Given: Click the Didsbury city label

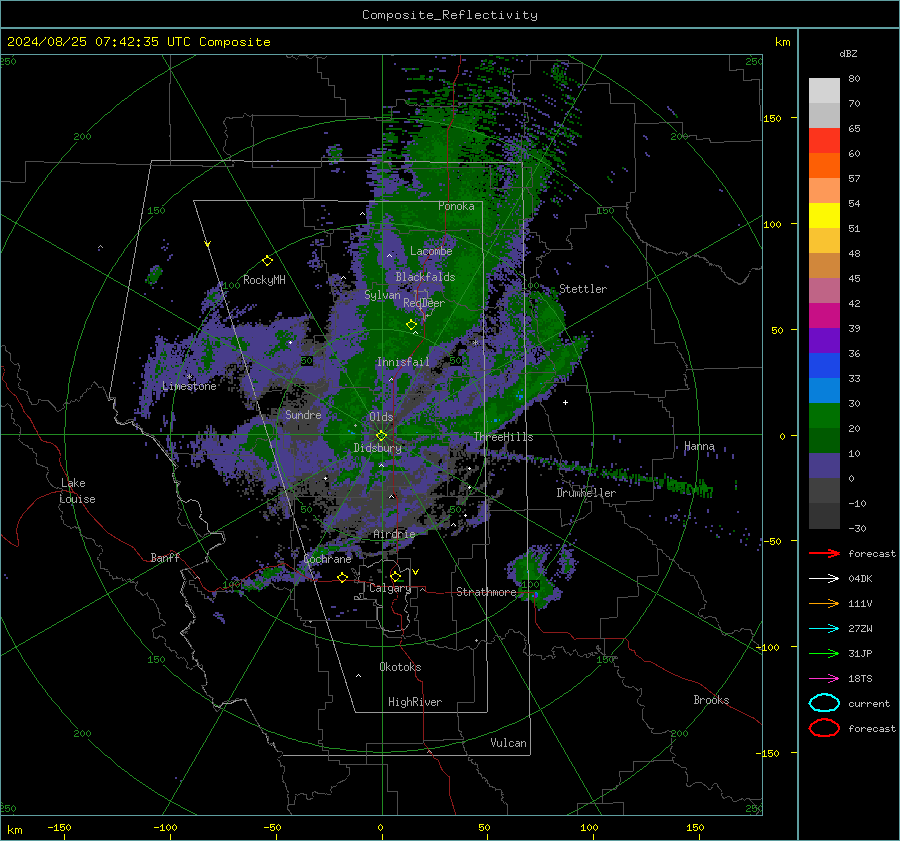Looking at the screenshot, I should pos(378,448).
